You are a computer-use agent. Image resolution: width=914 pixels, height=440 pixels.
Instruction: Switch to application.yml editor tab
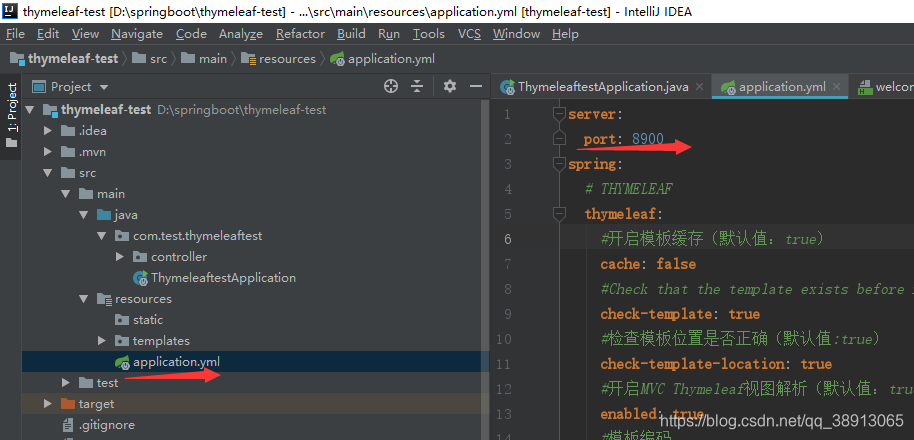pos(774,87)
